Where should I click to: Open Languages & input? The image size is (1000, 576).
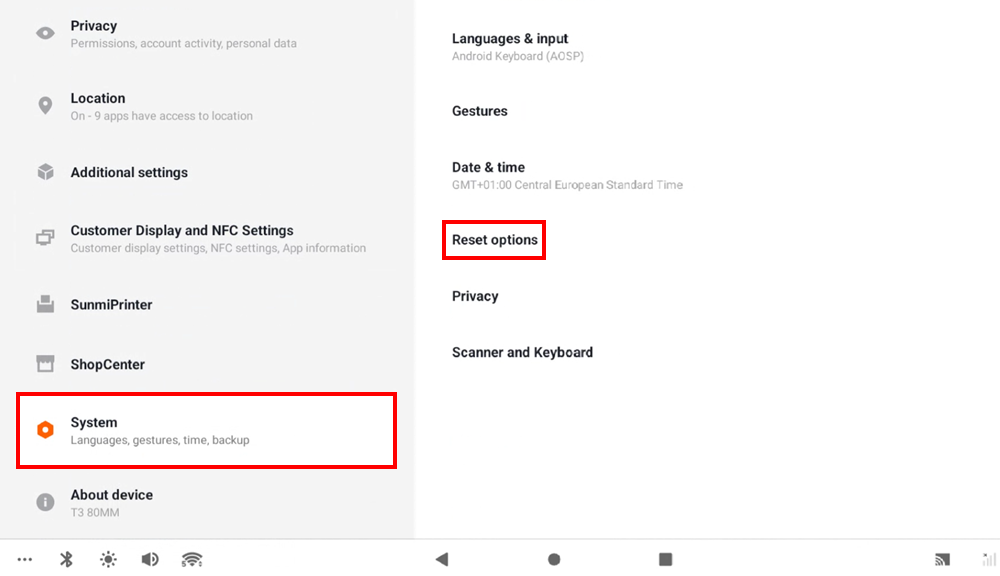click(x=510, y=47)
